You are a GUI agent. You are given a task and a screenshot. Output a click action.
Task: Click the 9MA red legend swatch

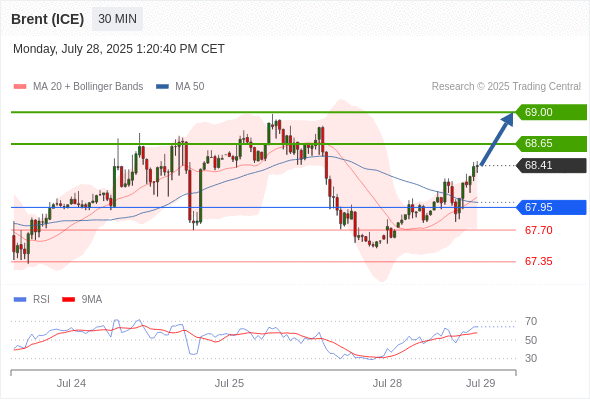tap(68, 300)
